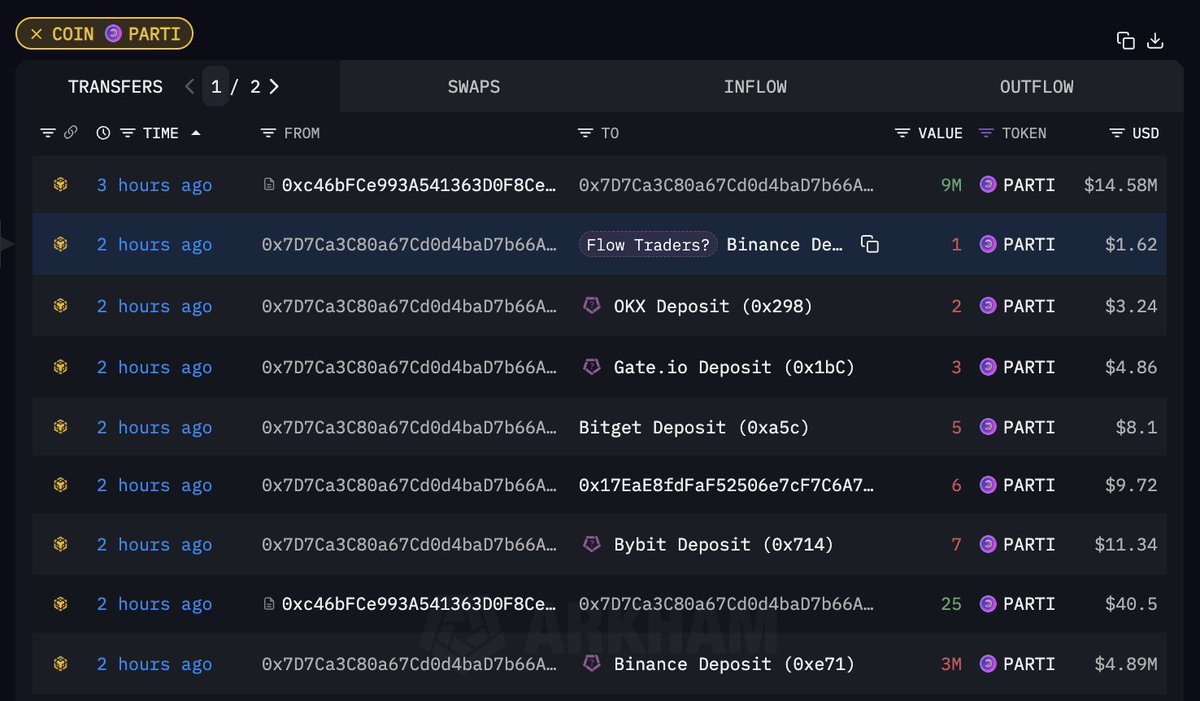This screenshot has height=701, width=1200.
Task: Click the OKX Deposit entity logo
Action: click(x=592, y=306)
